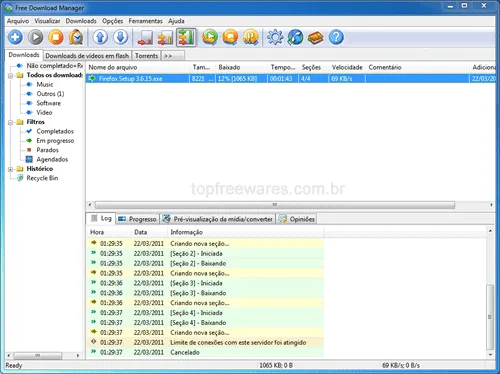Select the Log tab
The width and height of the screenshot is (500, 374).
pyautogui.click(x=101, y=218)
